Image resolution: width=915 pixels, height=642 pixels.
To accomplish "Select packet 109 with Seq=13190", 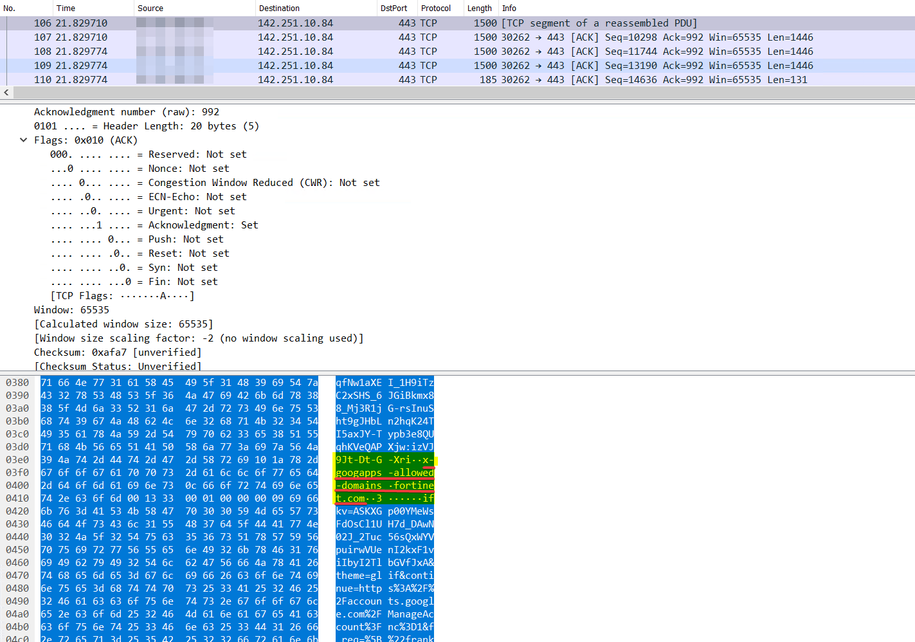I will 458,65.
